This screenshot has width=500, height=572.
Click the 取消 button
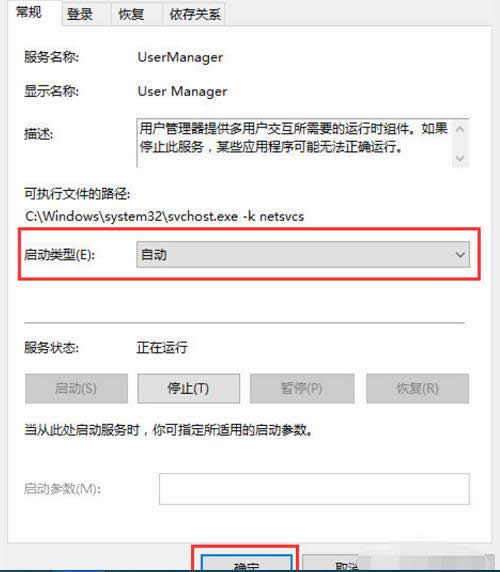point(346,565)
